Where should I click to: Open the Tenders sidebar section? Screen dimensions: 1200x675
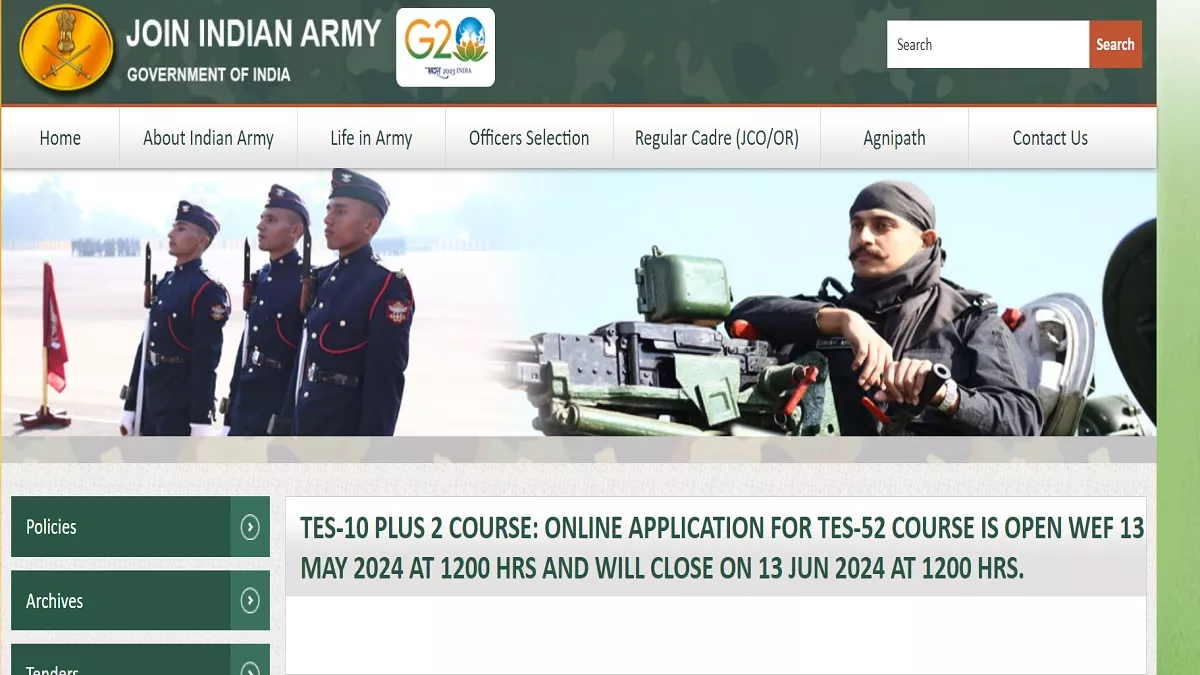click(120, 665)
